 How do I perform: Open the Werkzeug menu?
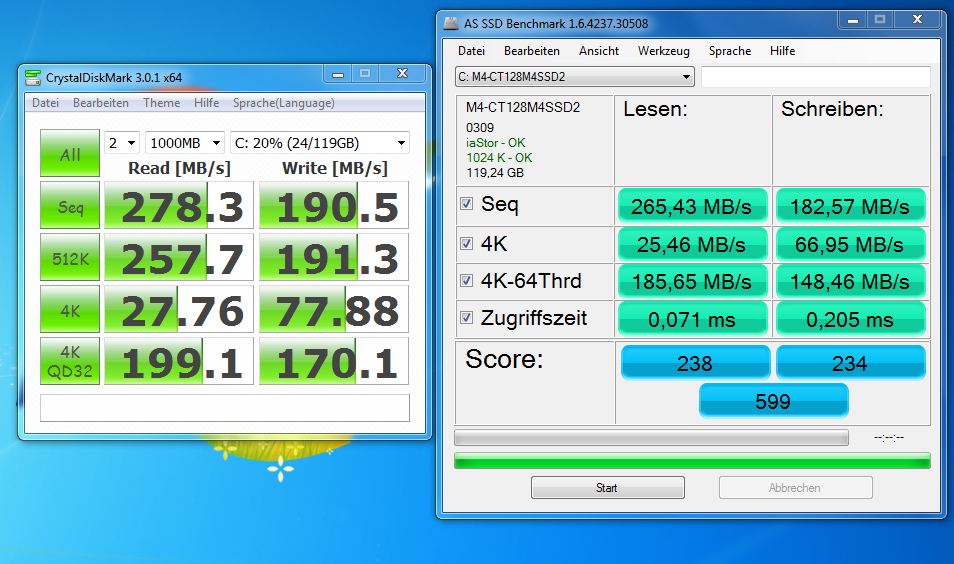click(x=664, y=51)
